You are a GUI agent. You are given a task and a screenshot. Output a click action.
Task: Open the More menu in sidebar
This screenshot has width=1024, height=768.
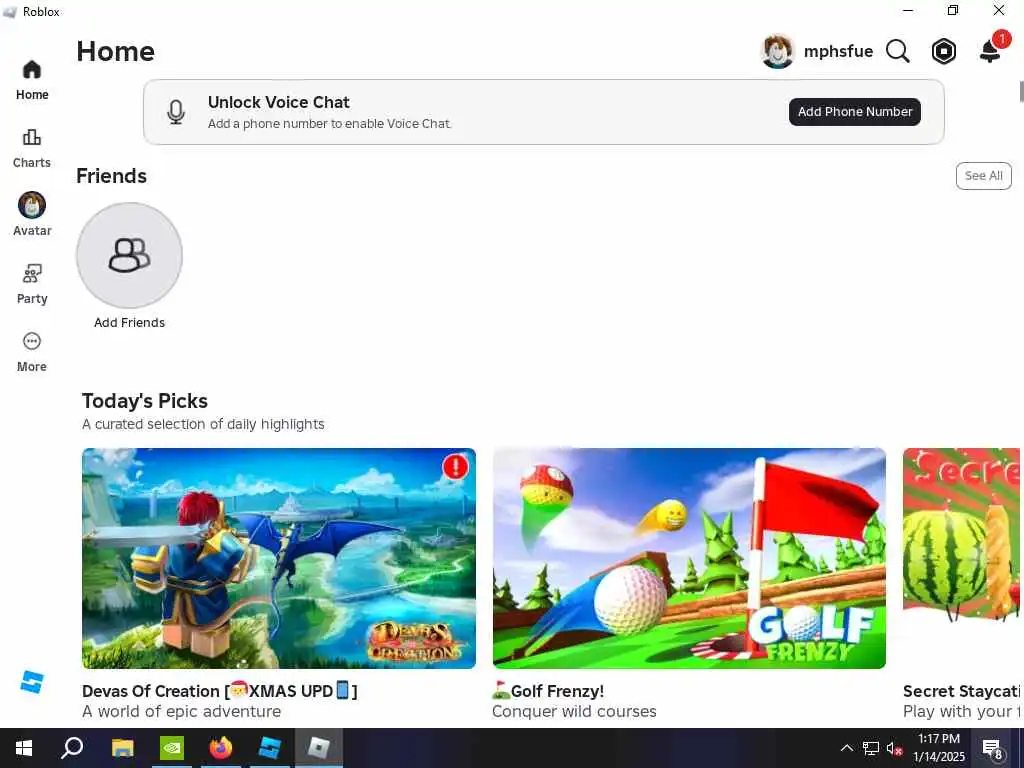pyautogui.click(x=32, y=352)
